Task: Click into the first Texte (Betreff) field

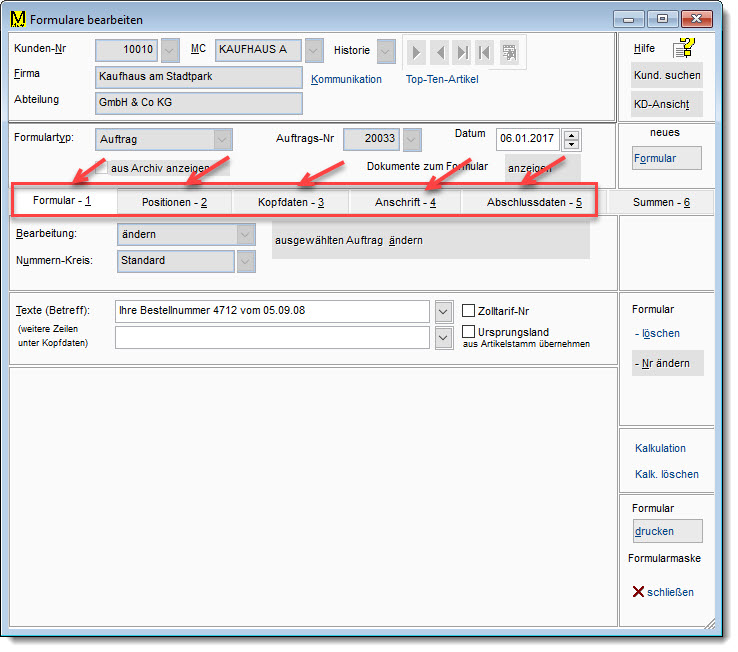Action: (272, 311)
